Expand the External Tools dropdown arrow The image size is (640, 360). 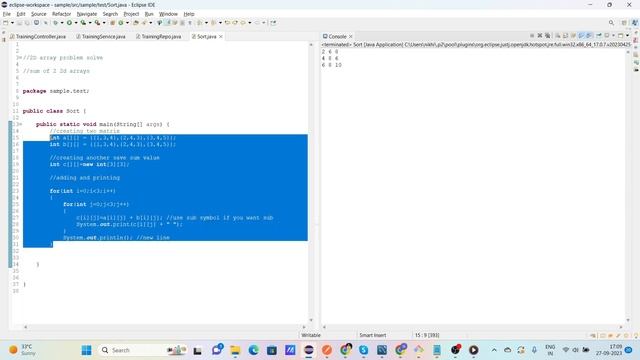[x=104, y=23]
